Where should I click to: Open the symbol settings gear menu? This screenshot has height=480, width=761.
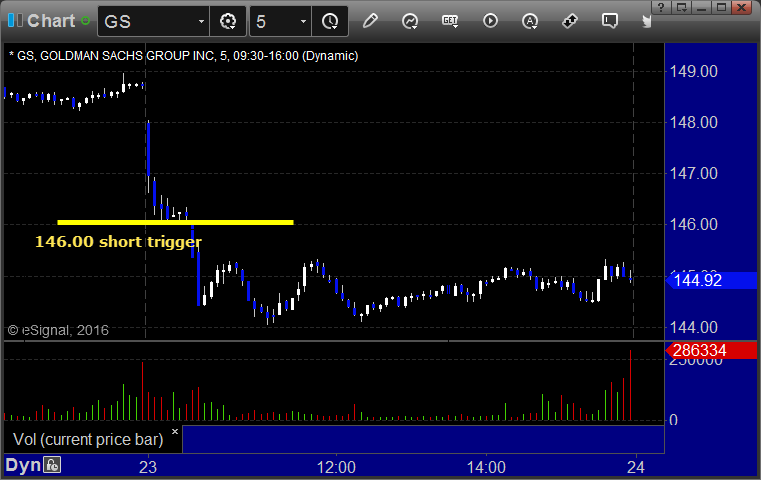[228, 21]
